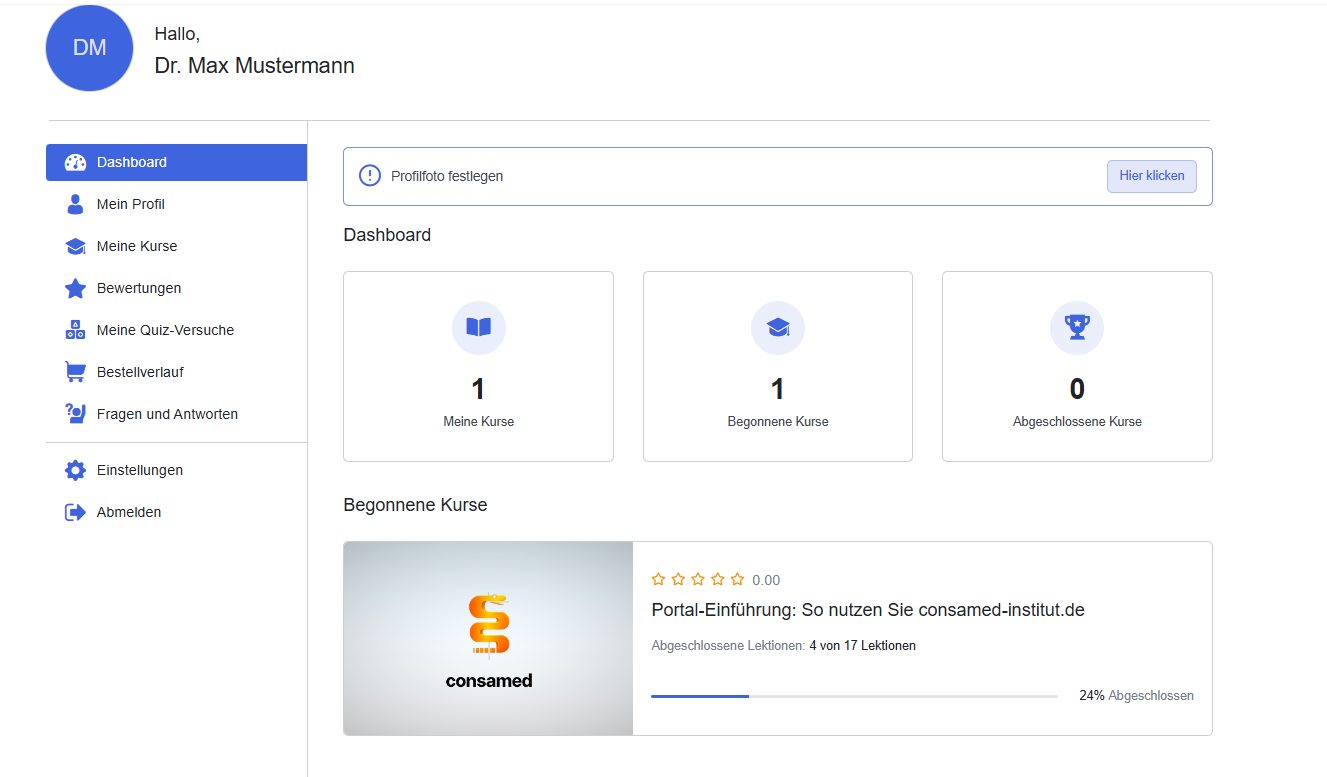Click the DM avatar circle
The image size is (1327, 777).
[90, 48]
